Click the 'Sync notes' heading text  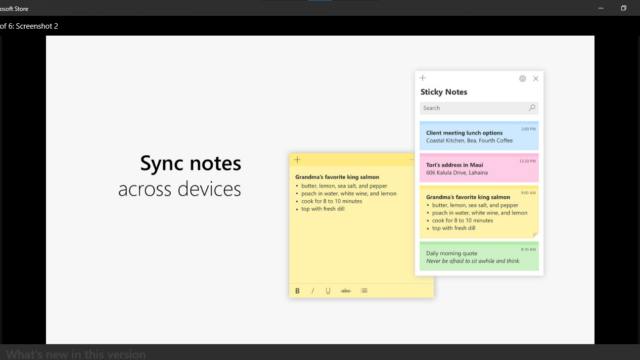191,163
